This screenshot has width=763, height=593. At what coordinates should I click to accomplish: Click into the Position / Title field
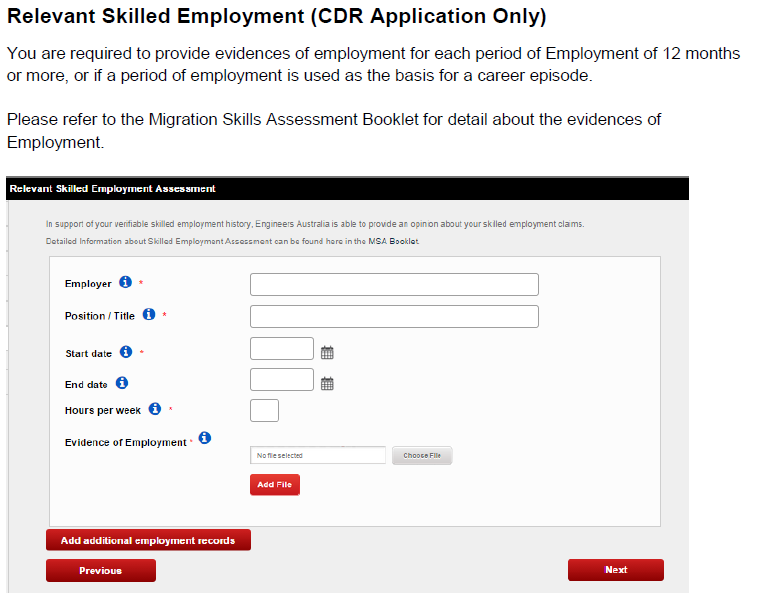[394, 316]
